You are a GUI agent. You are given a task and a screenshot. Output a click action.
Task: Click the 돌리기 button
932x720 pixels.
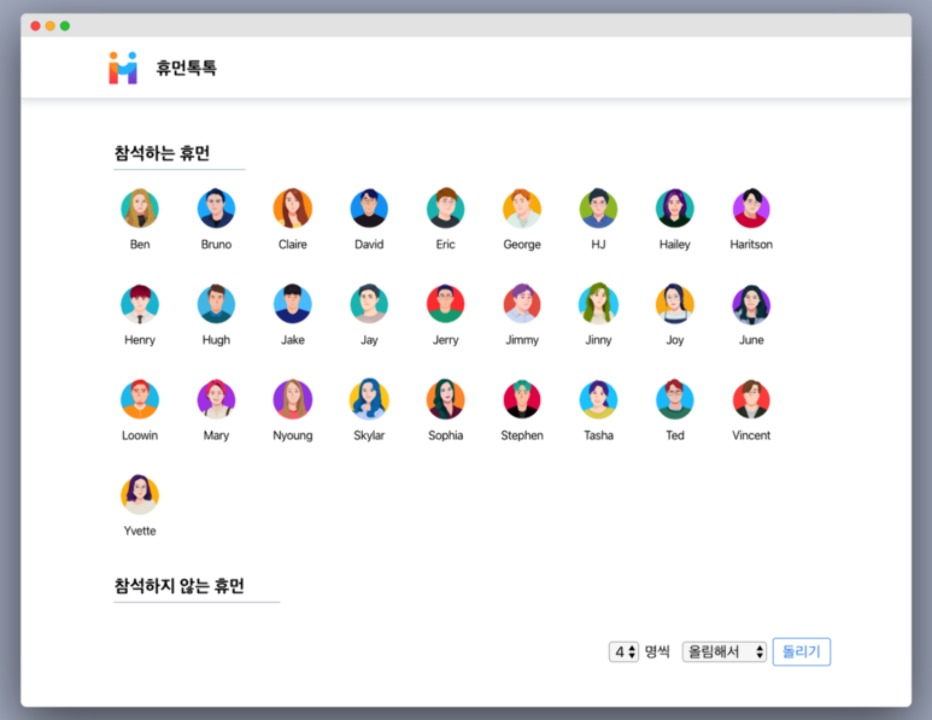pyautogui.click(x=801, y=652)
